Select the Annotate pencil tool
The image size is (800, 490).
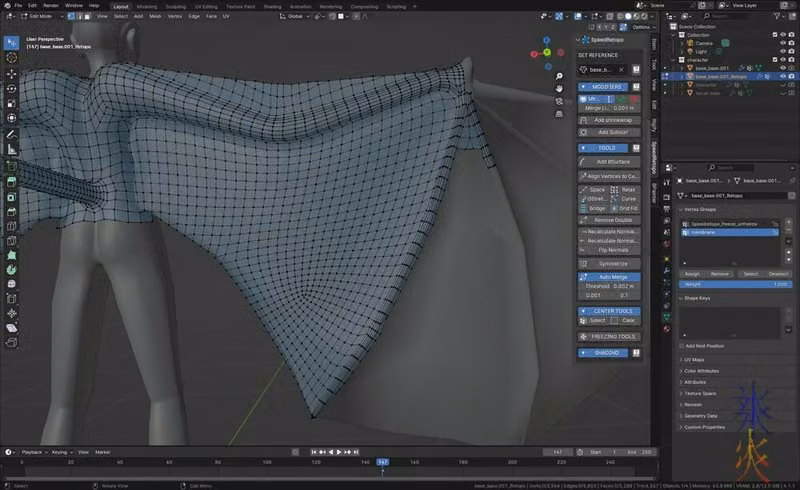tap(12, 135)
